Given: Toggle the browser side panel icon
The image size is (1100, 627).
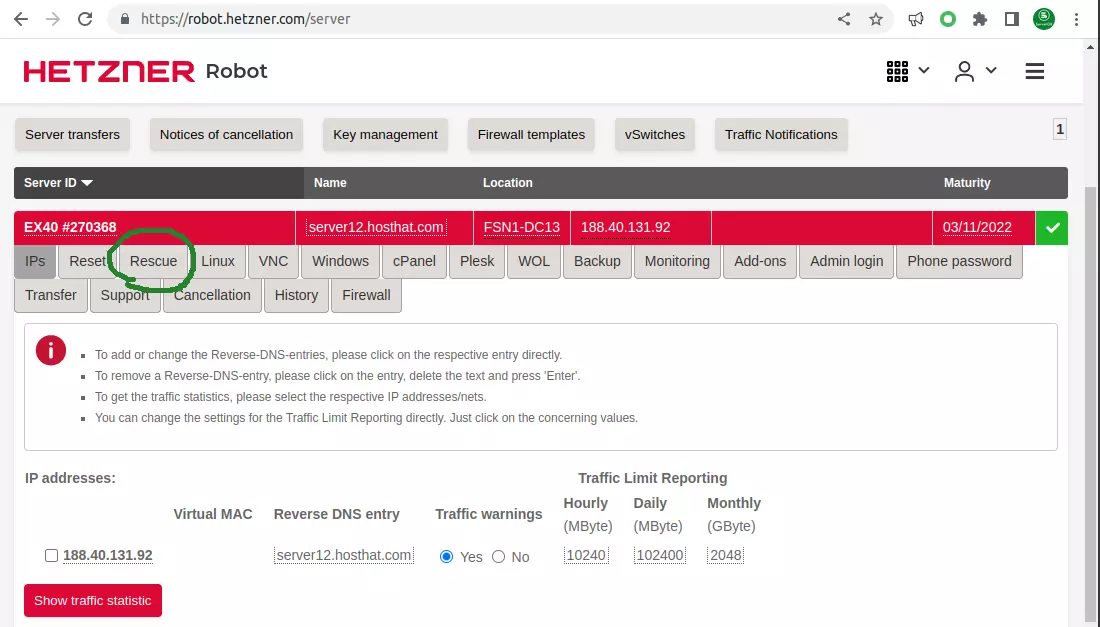Looking at the screenshot, I should (1011, 19).
